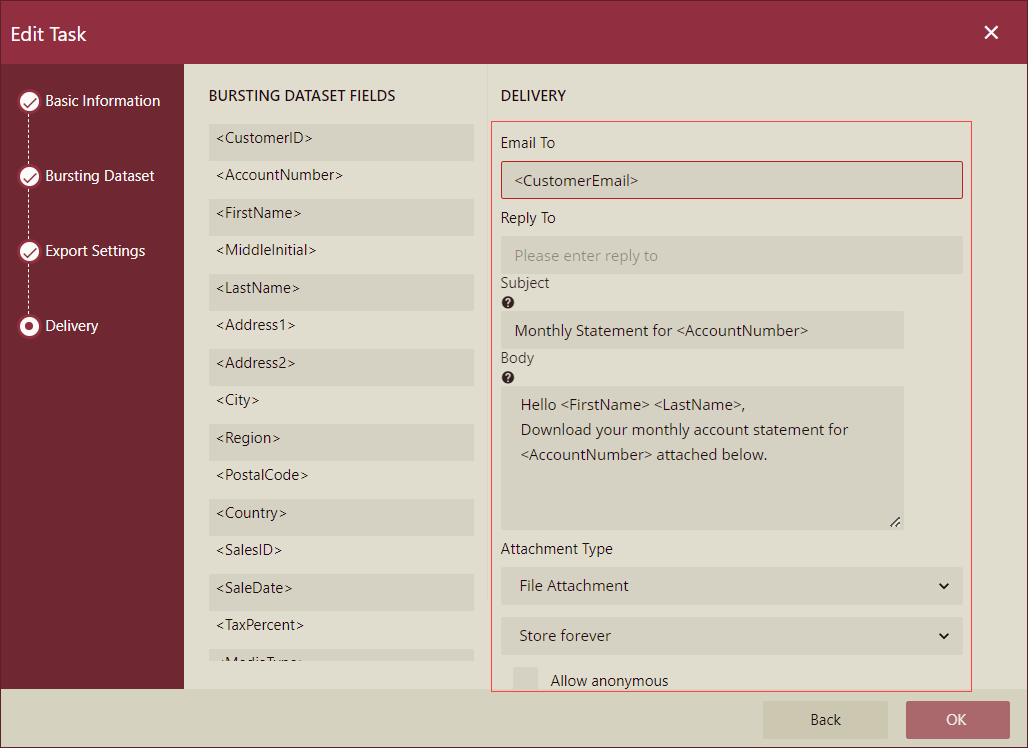
Task: Select the AccountNumber dataset field
Action: (x=341, y=177)
